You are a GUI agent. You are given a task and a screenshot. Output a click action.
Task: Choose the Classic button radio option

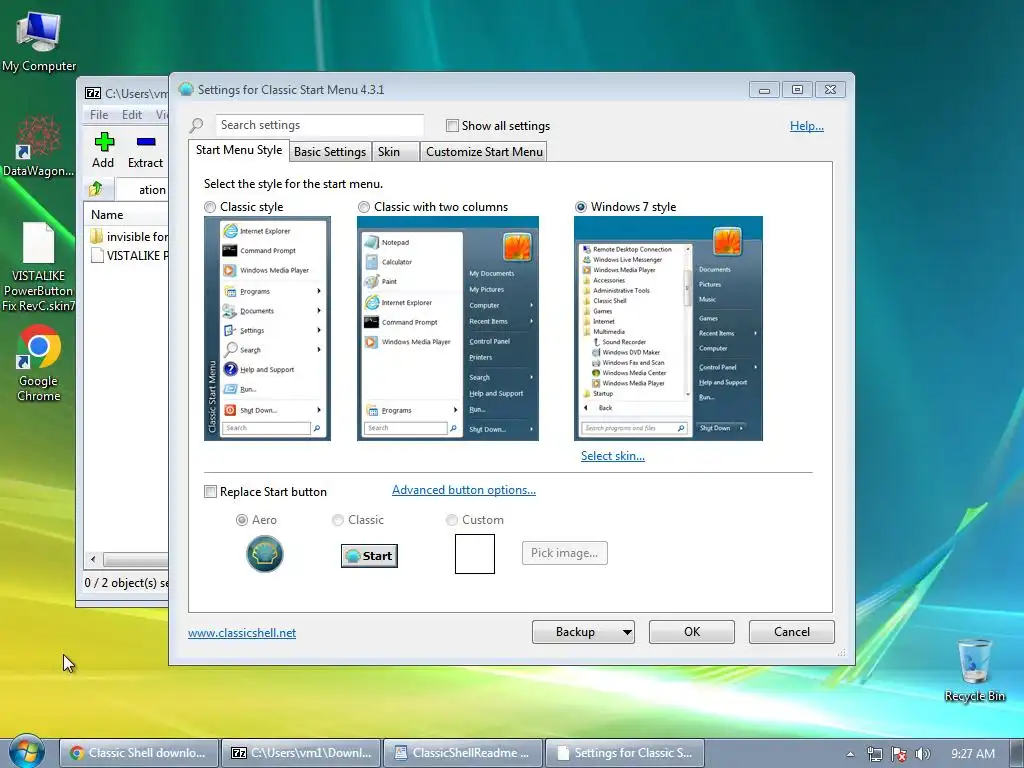(338, 520)
